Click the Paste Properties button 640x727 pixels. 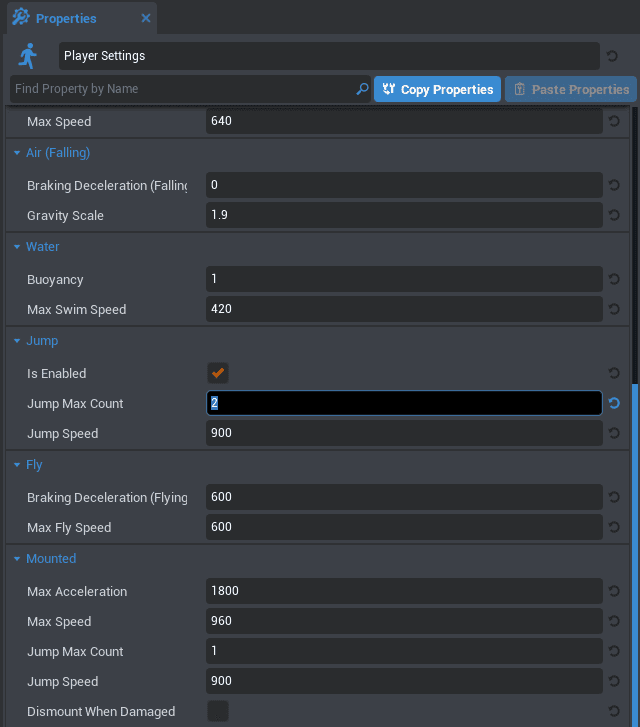[570, 89]
